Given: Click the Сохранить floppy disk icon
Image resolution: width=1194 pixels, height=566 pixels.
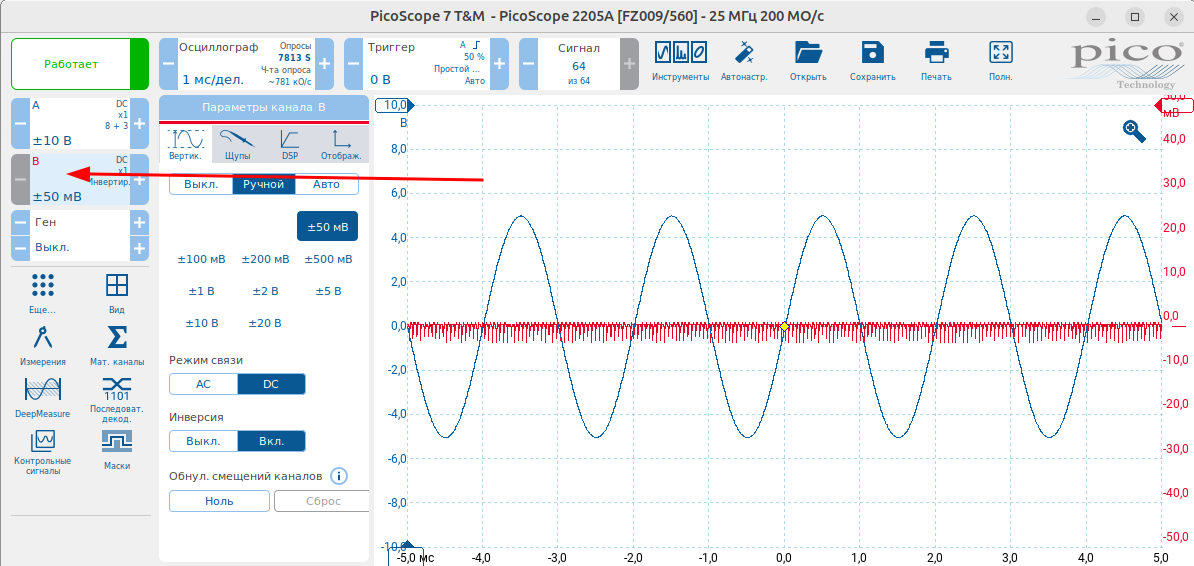Looking at the screenshot, I should pyautogui.click(x=872, y=52).
